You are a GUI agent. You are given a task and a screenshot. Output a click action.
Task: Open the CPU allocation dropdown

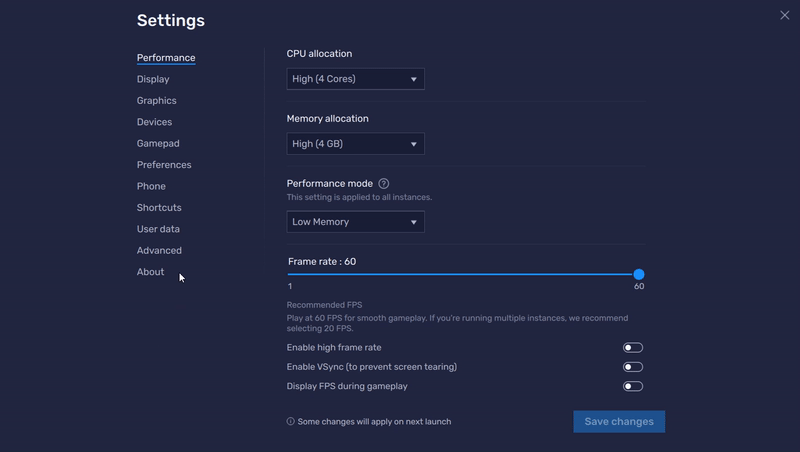click(x=355, y=79)
